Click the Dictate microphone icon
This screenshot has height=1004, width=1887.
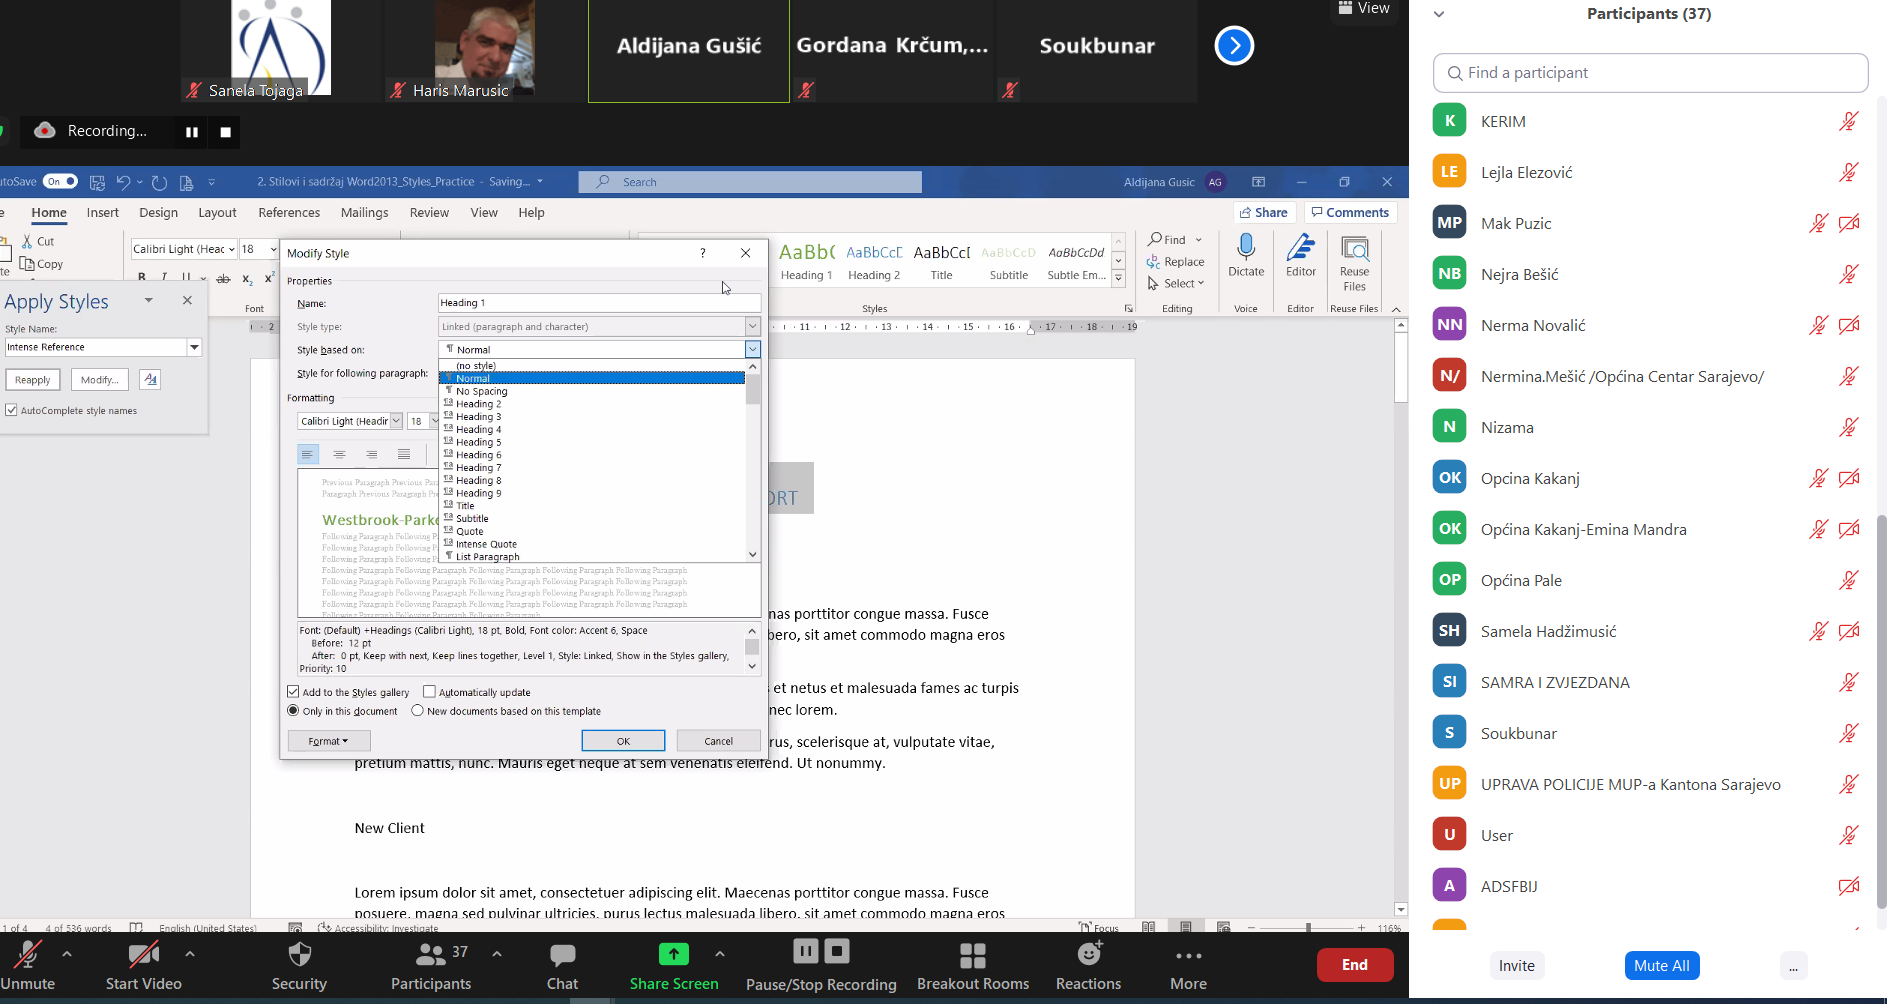click(x=1246, y=248)
